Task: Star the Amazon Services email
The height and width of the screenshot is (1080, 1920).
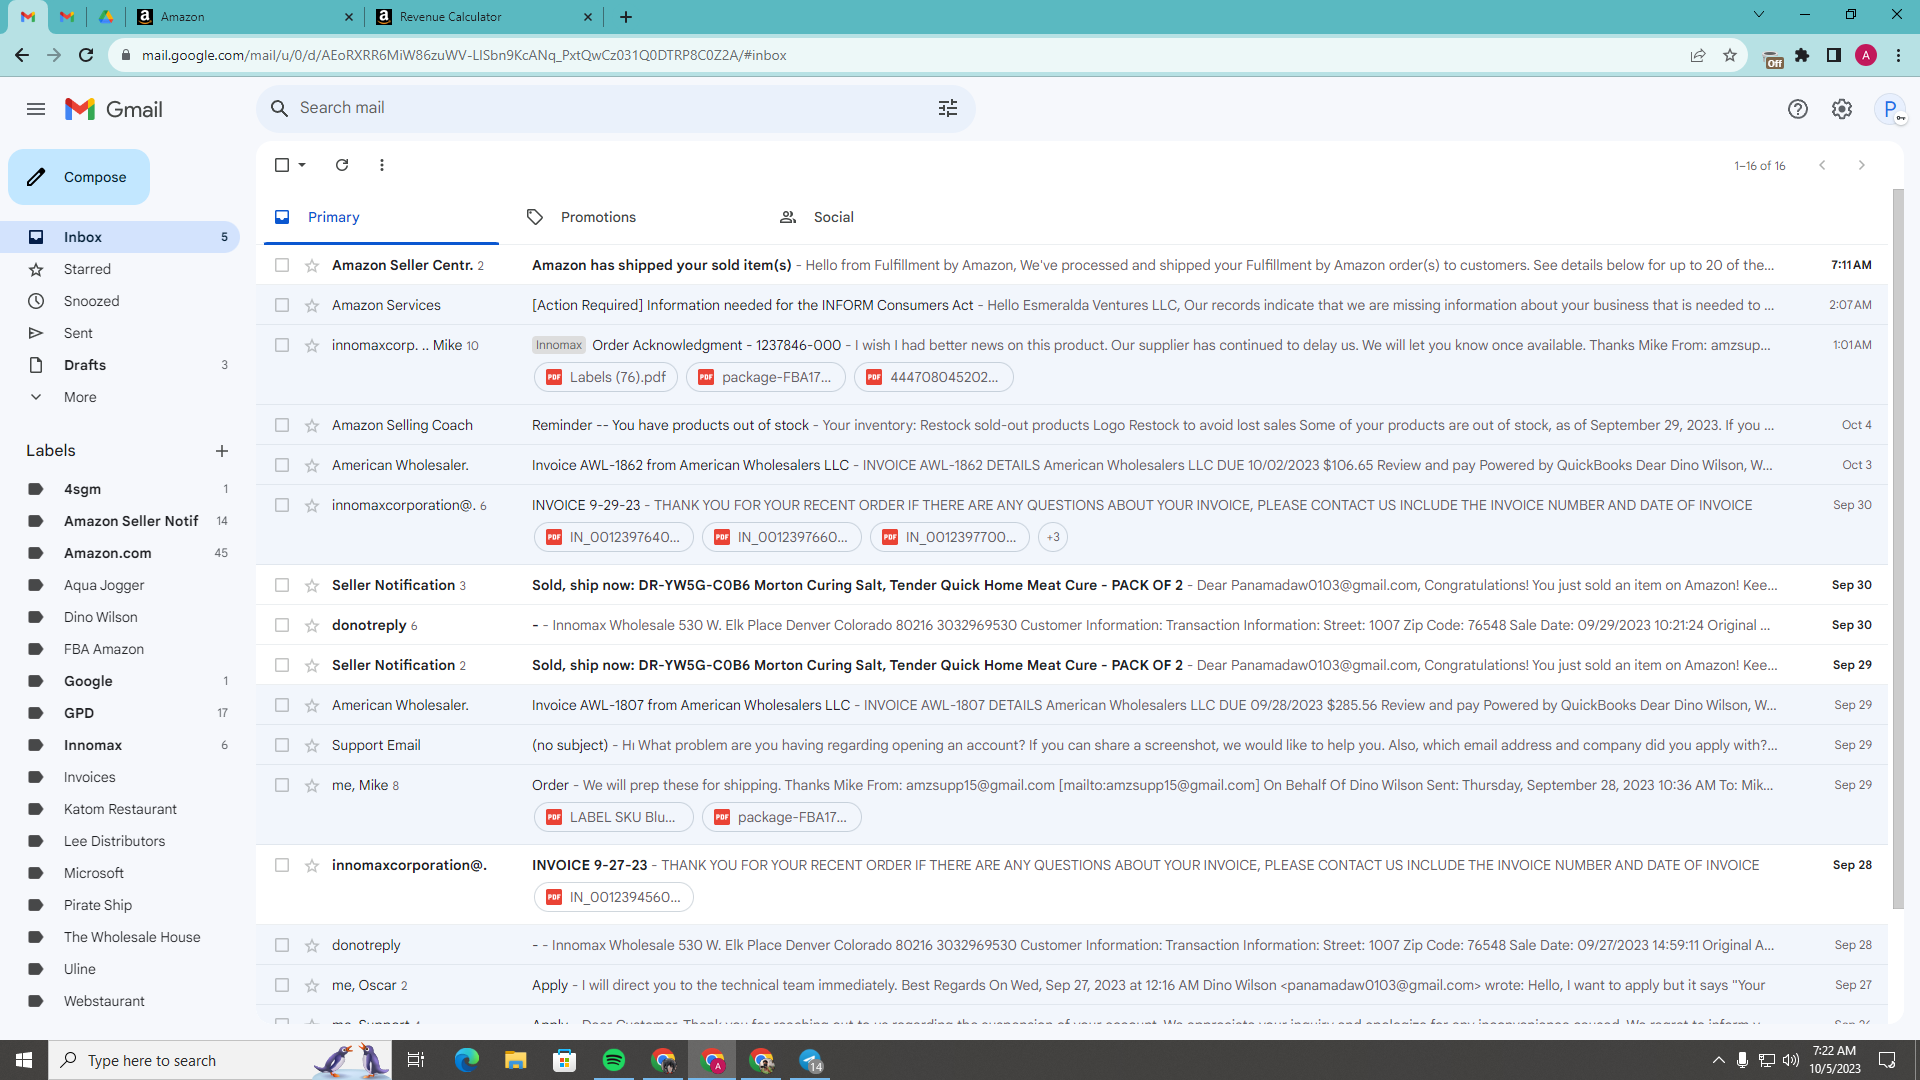Action: pos(312,305)
